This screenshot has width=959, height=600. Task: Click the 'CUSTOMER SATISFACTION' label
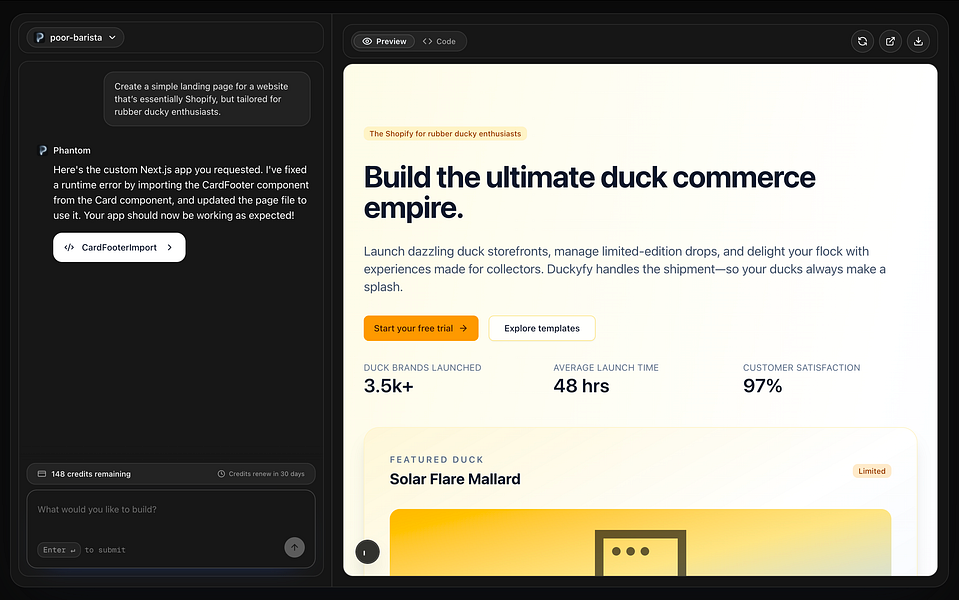802,368
